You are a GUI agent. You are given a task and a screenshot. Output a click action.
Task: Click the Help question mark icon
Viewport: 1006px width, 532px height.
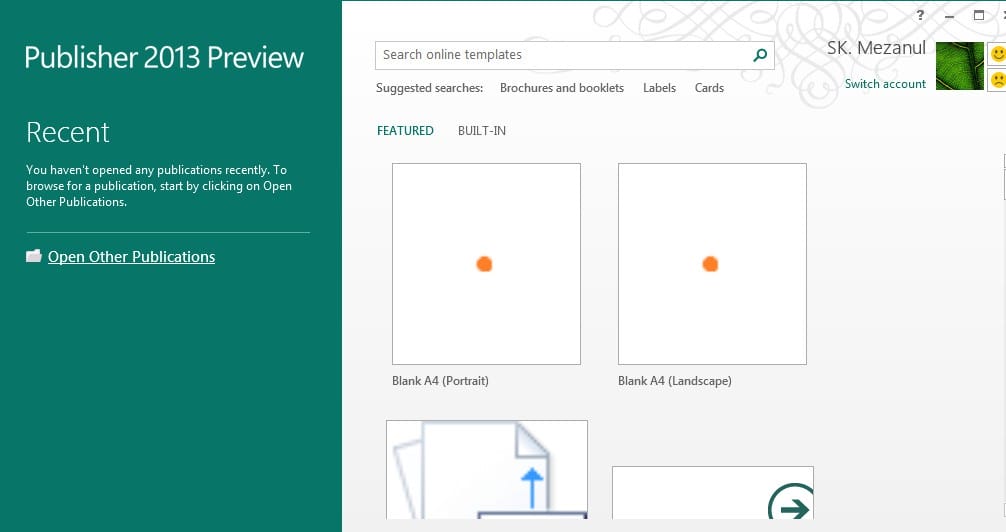[920, 15]
